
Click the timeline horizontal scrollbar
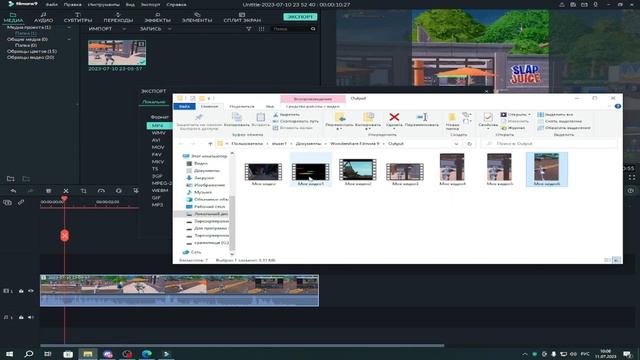[x=242, y=345]
